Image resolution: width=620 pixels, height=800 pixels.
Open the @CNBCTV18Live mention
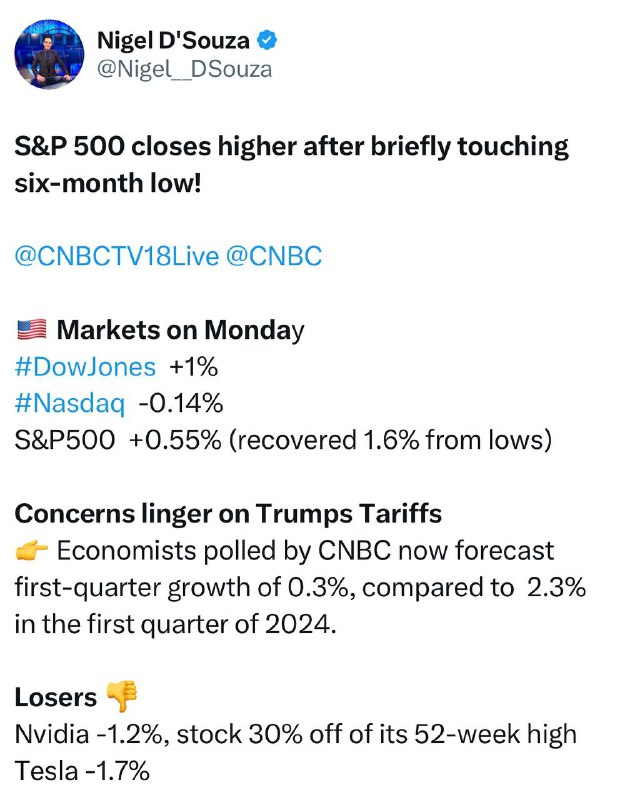(x=117, y=256)
